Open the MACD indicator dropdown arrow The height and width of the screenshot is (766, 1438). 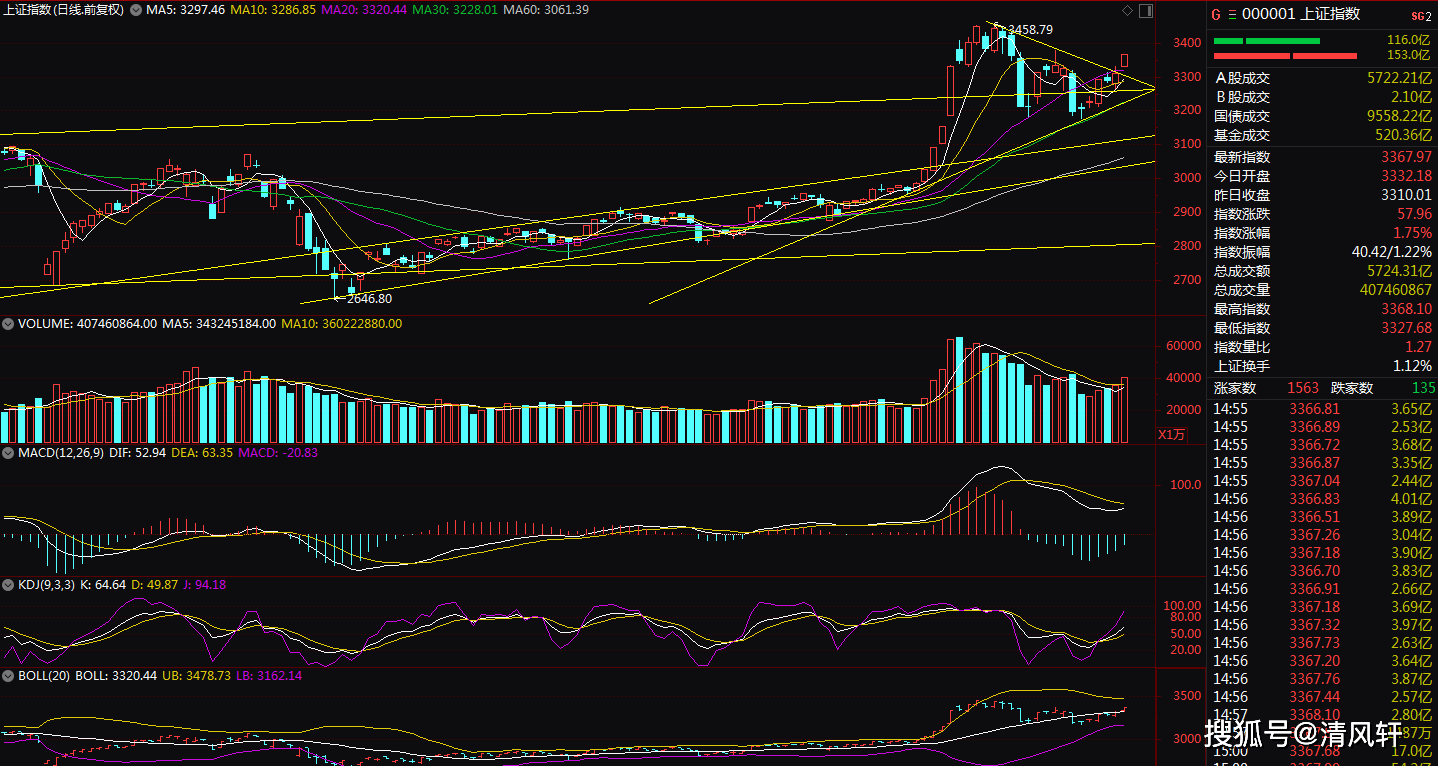click(8, 453)
